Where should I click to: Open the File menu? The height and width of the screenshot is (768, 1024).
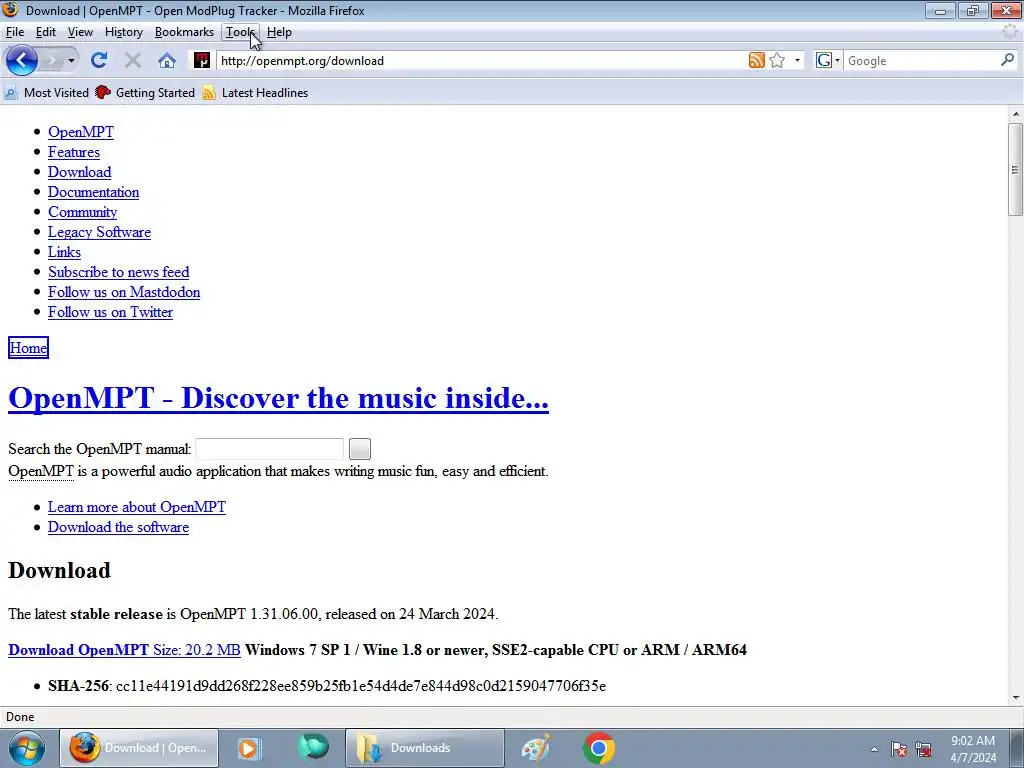(15, 32)
